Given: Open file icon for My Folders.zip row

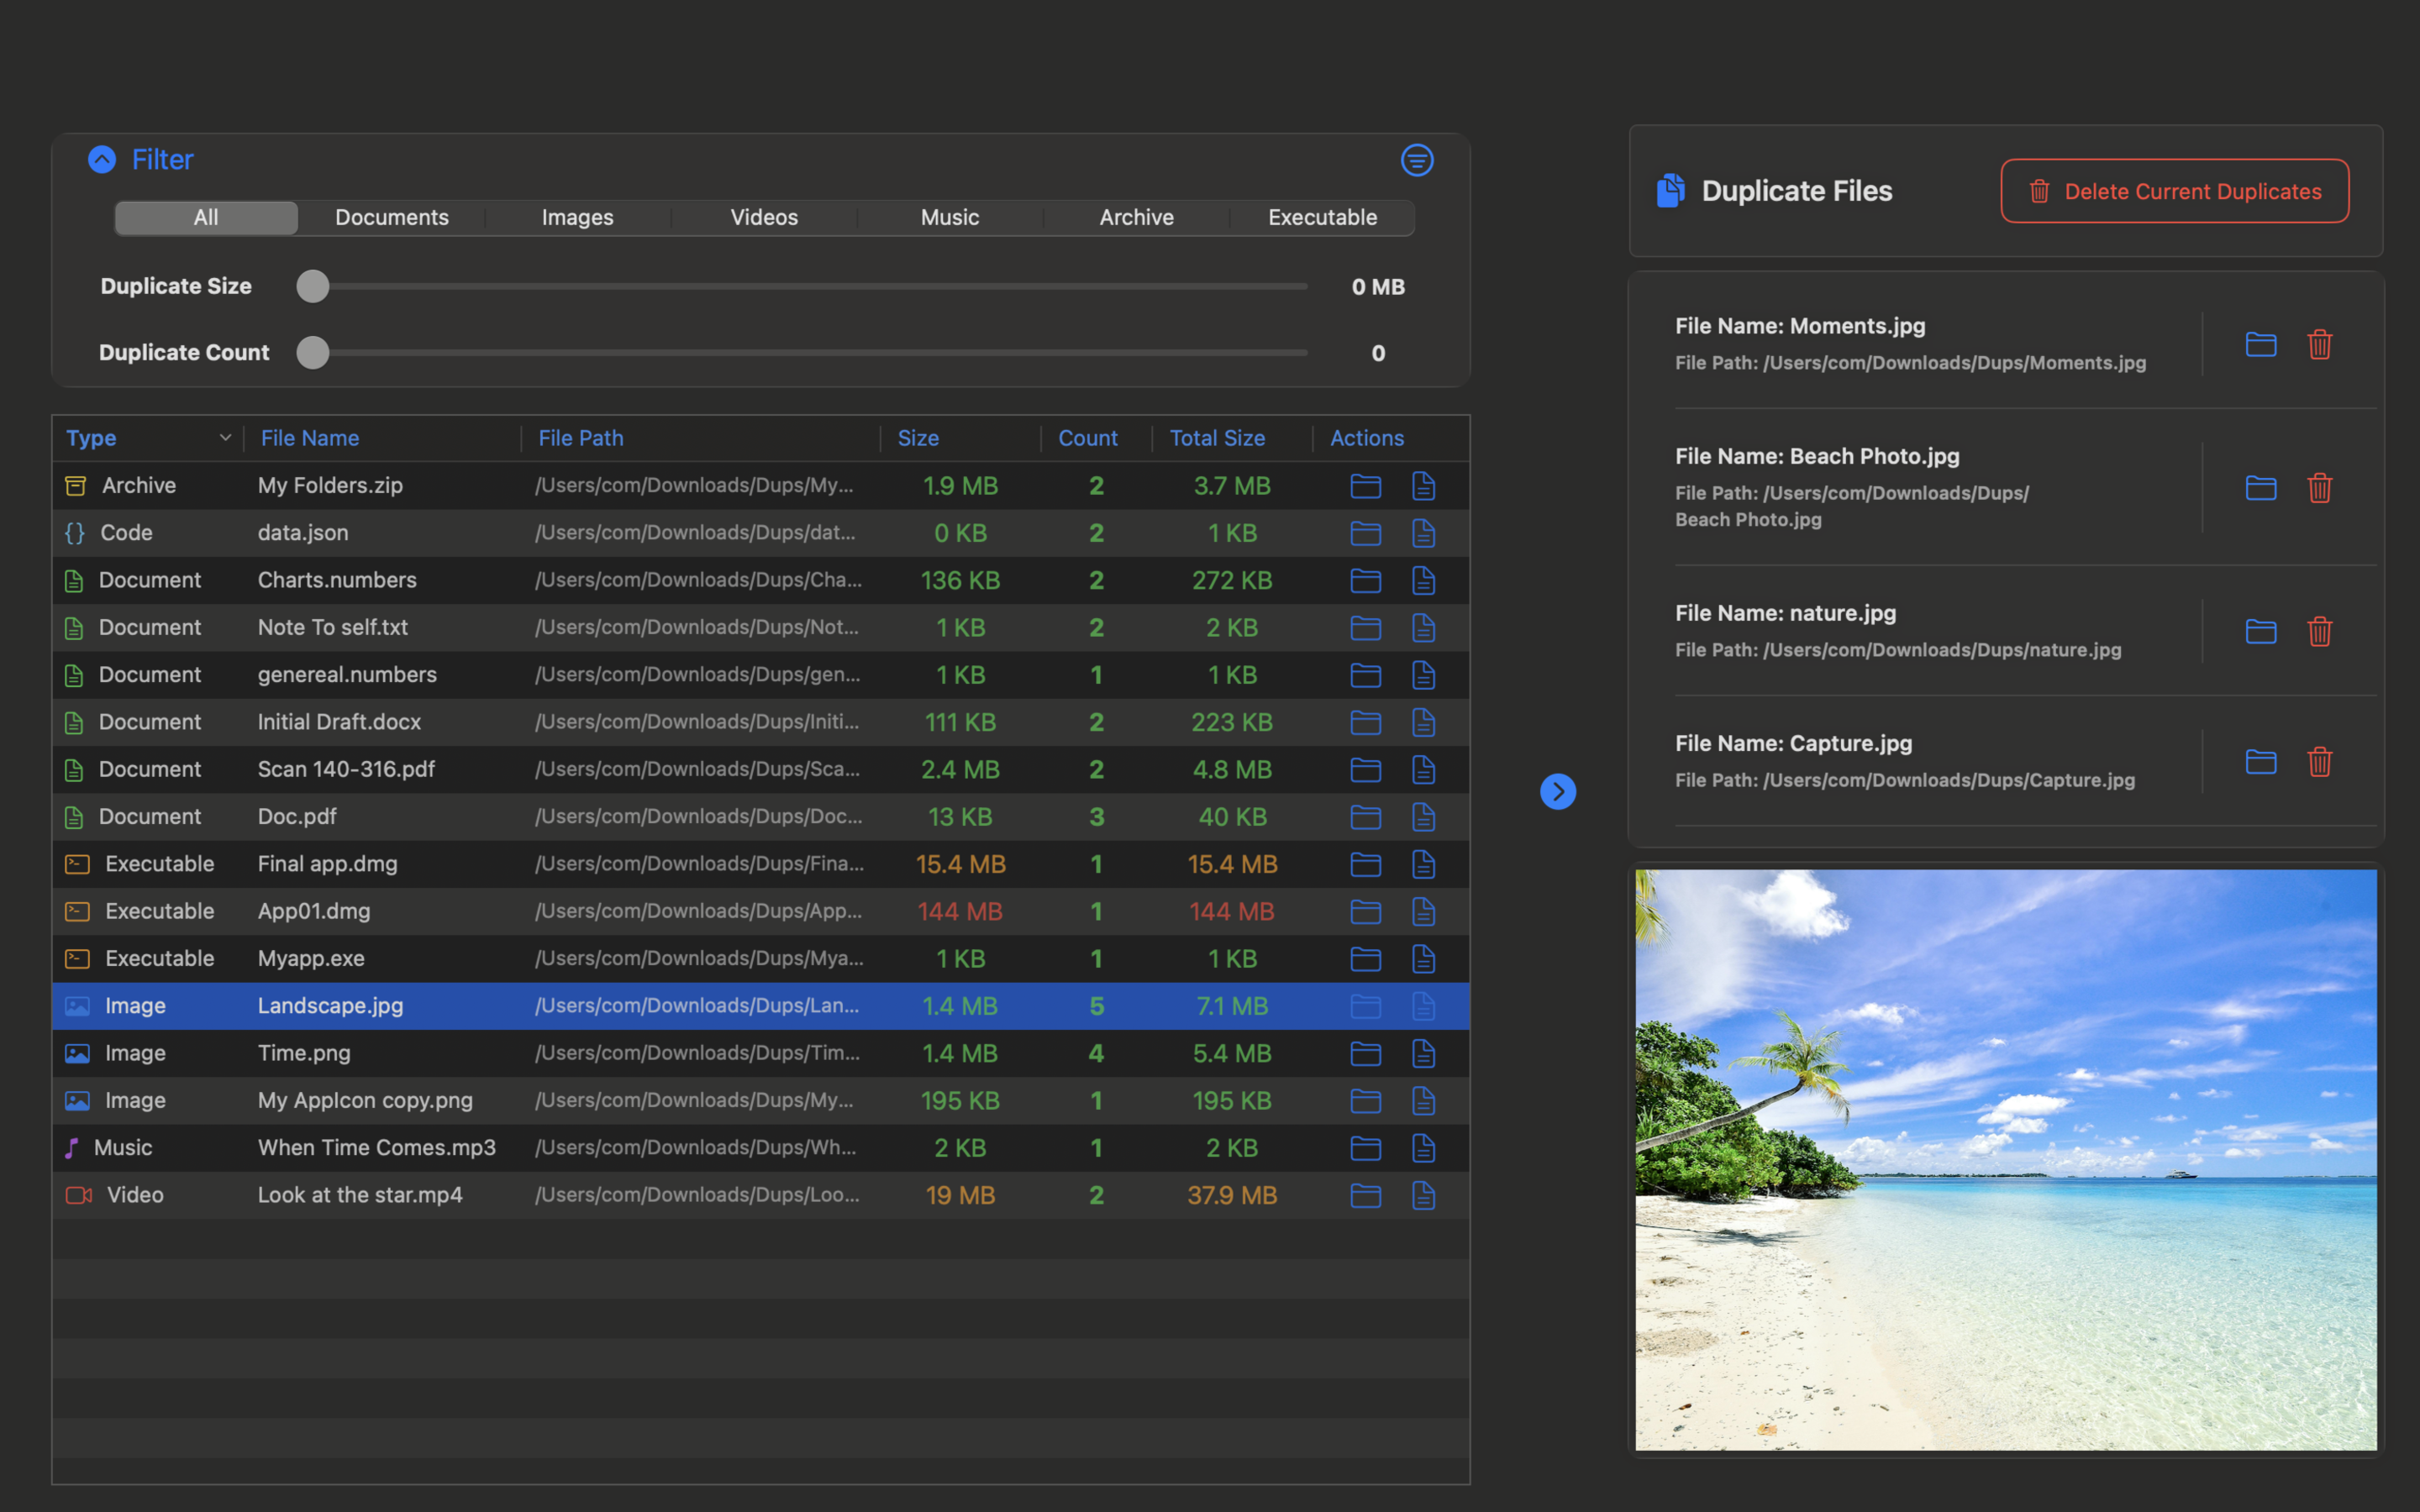Looking at the screenshot, I should (1424, 486).
